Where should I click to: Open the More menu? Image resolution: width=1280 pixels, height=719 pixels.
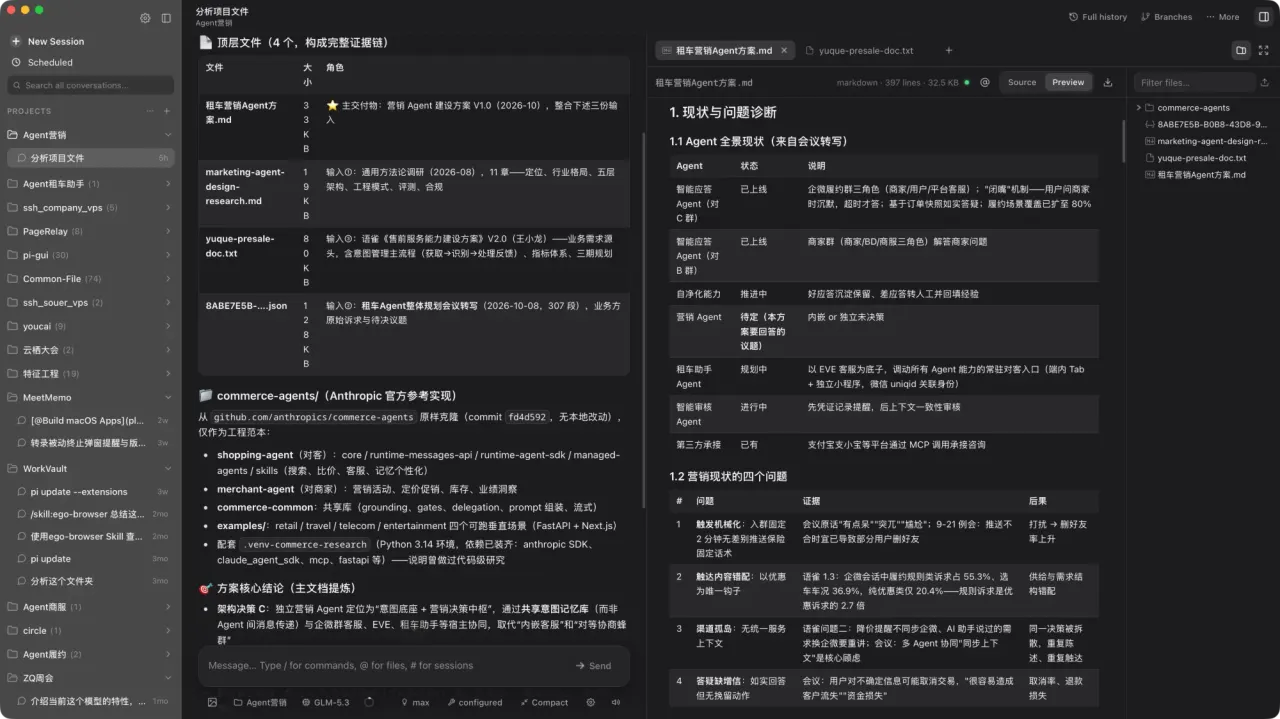[x=1222, y=17]
